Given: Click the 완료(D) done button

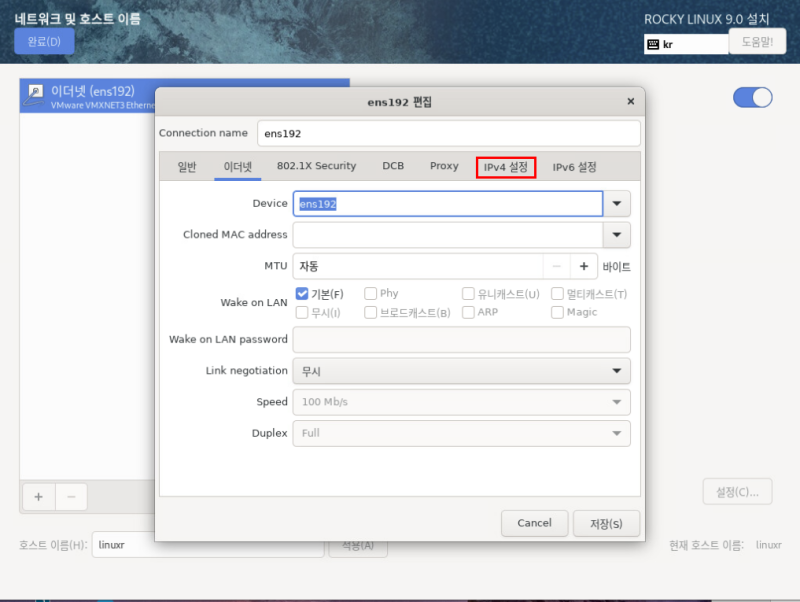Looking at the screenshot, I should pyautogui.click(x=44, y=41).
